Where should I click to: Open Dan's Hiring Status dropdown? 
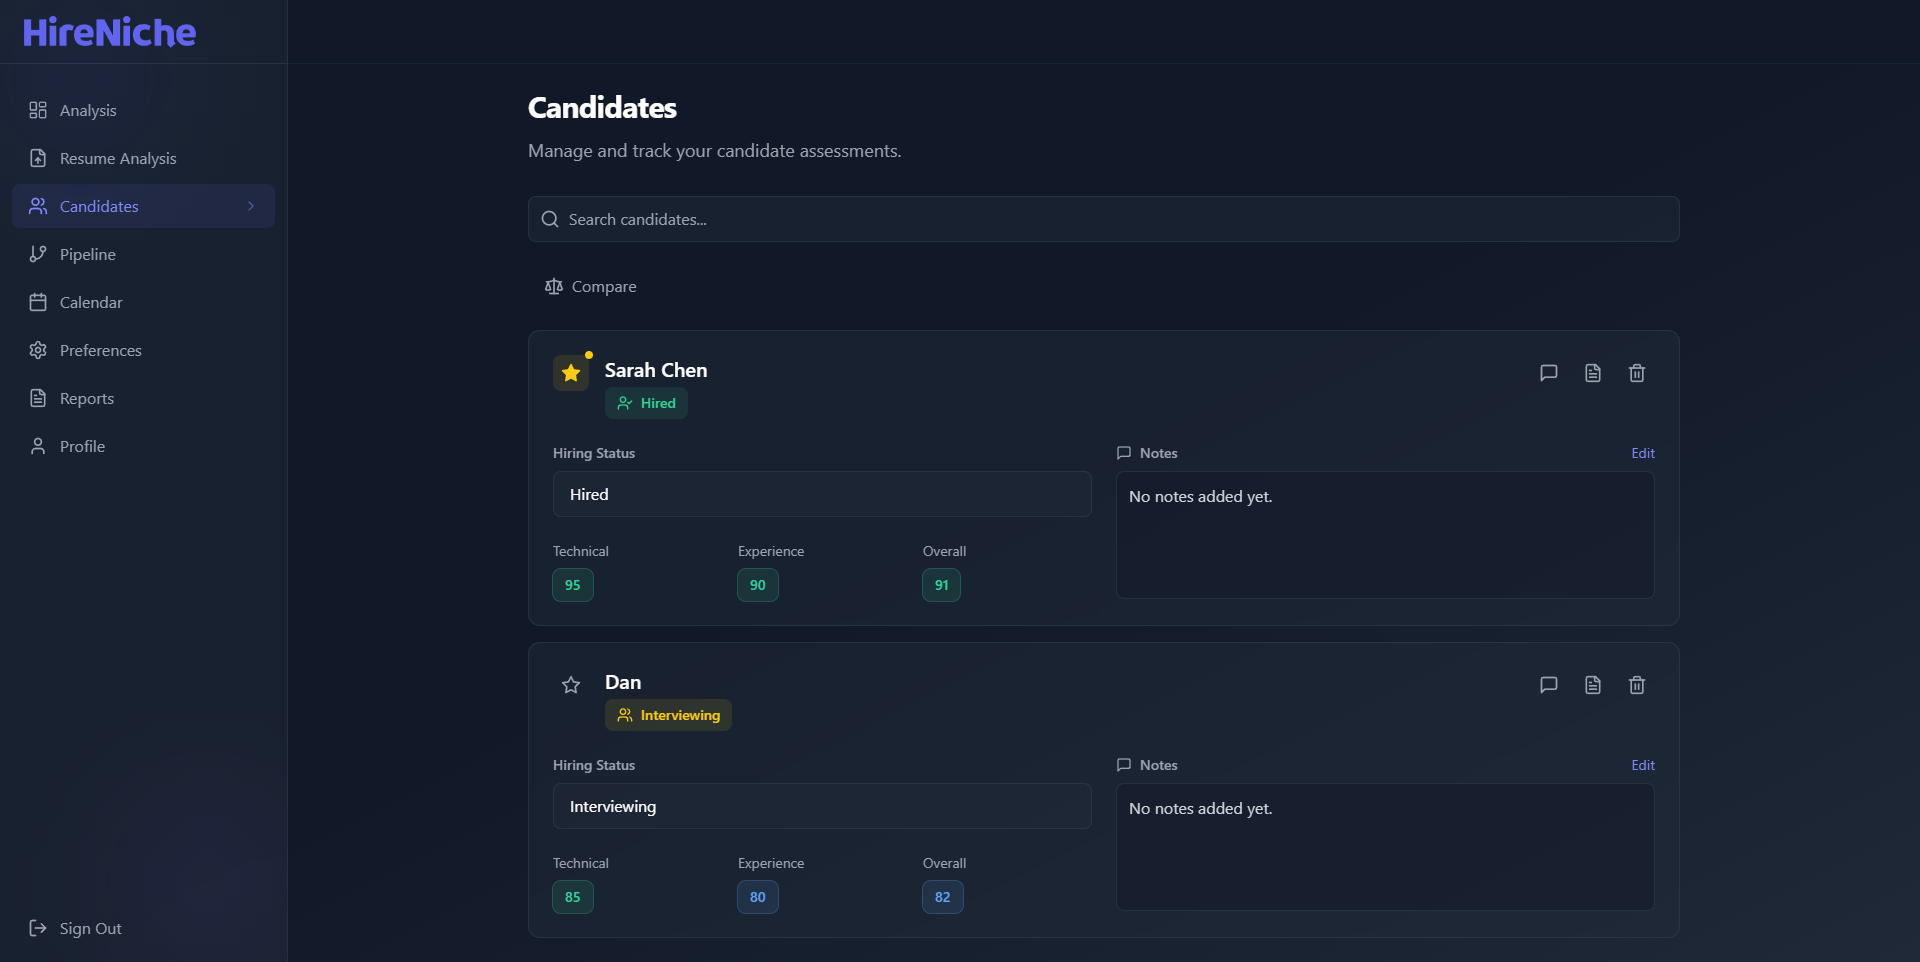coord(822,806)
